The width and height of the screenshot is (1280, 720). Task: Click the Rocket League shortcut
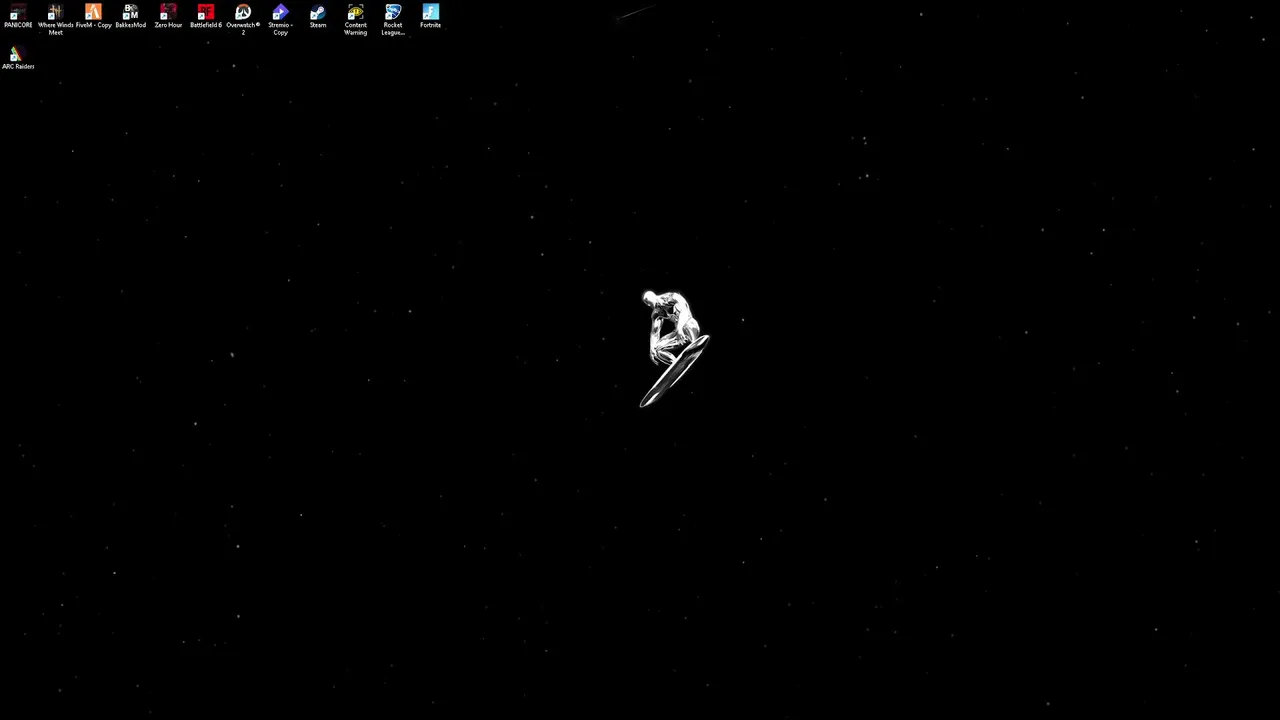[393, 19]
